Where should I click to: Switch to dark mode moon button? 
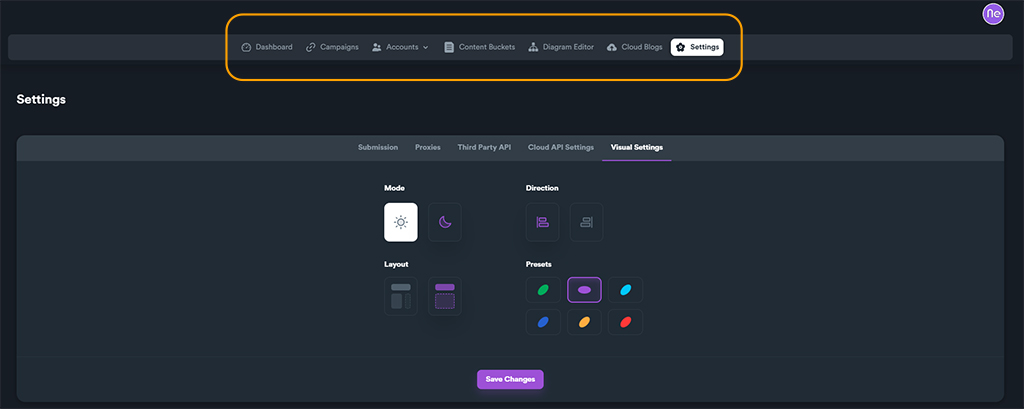[445, 222]
